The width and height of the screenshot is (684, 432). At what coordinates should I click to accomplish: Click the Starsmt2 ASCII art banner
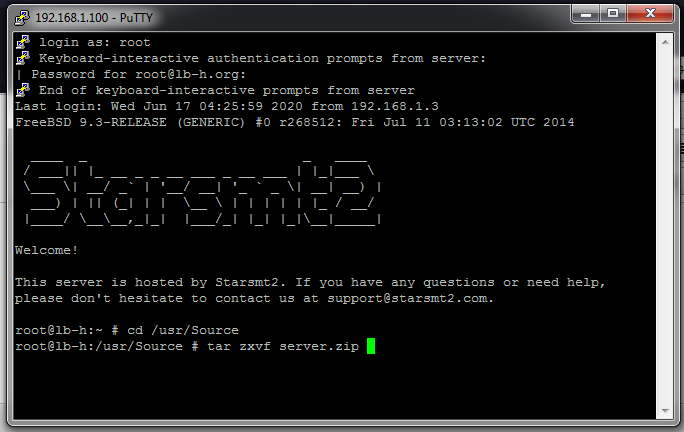pos(203,192)
